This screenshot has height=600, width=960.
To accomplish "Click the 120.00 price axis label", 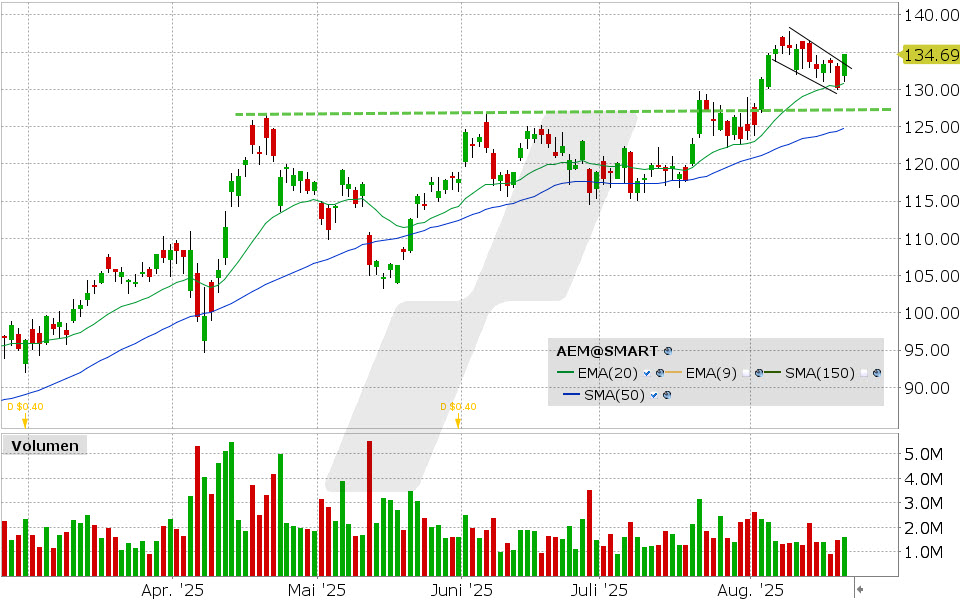I will point(932,164).
